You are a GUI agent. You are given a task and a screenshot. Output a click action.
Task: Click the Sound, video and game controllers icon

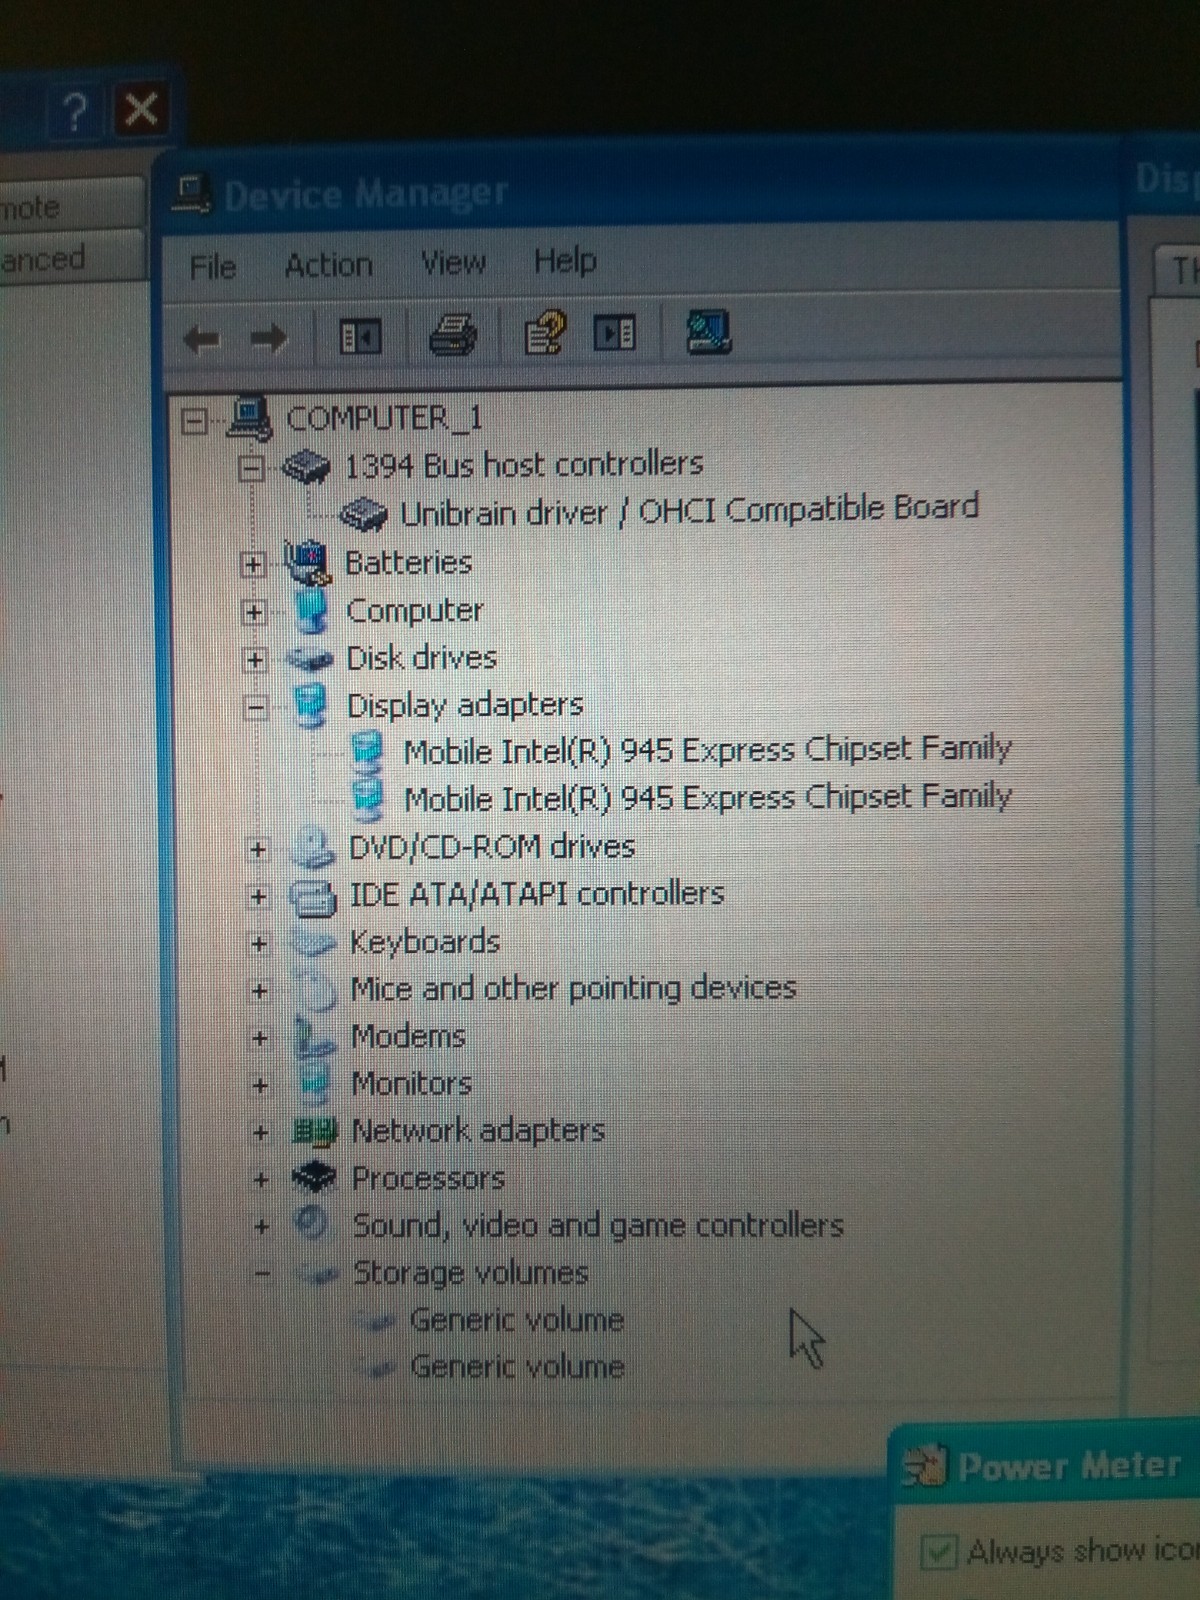(x=314, y=1224)
